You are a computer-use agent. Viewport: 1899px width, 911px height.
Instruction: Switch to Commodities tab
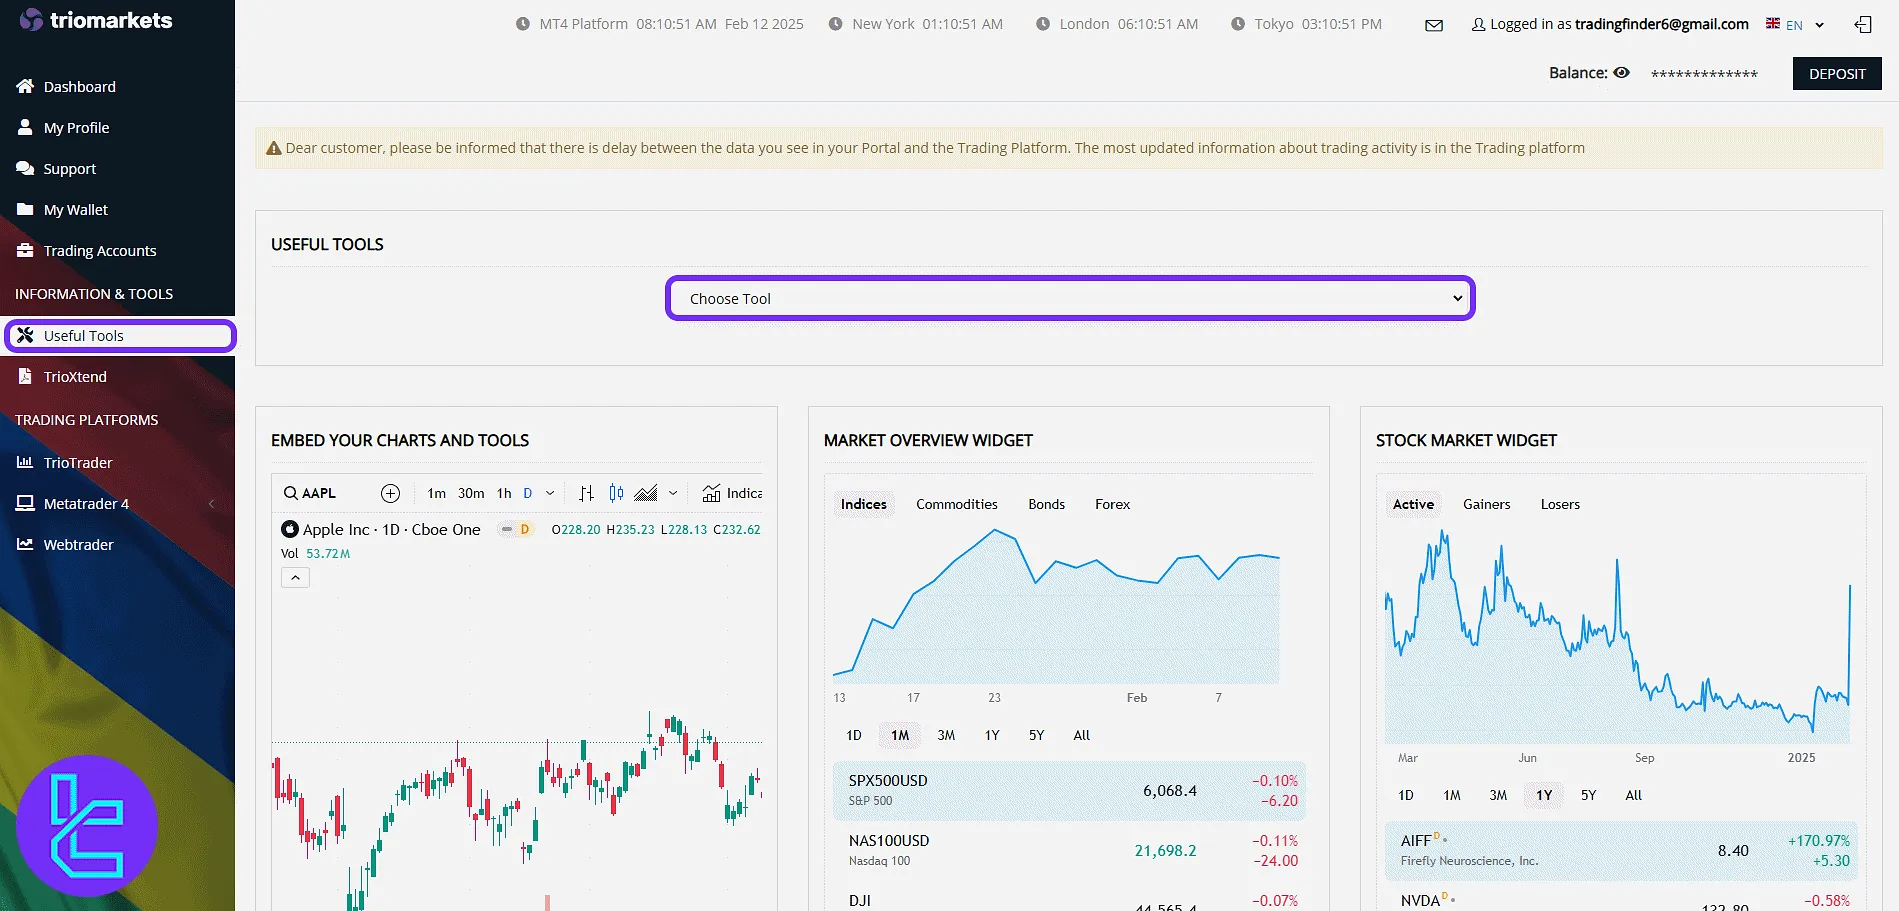coord(957,504)
